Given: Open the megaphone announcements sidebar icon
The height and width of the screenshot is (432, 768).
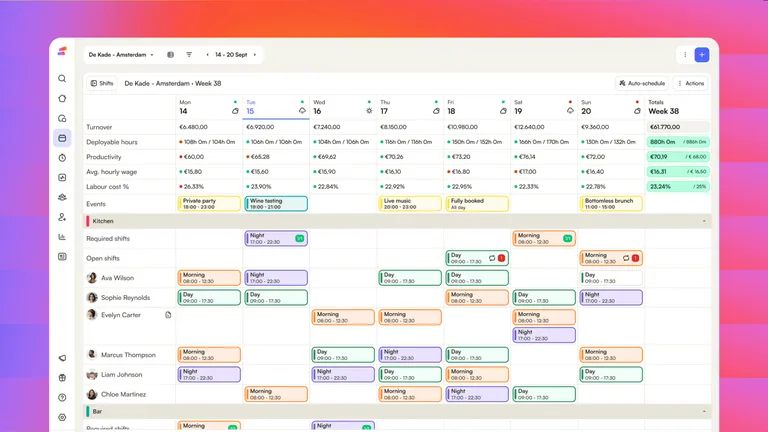Looking at the screenshot, I should point(62,358).
